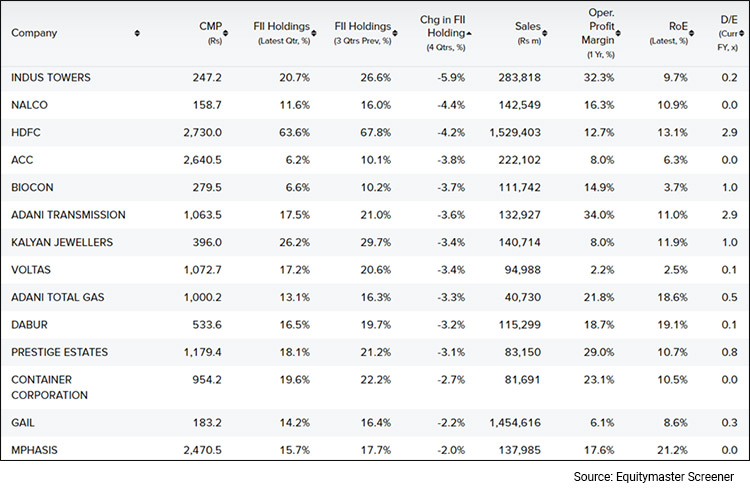750x491 pixels.
Task: Toggle sort arrow on Chg in FII Holding
Action: coord(469,33)
